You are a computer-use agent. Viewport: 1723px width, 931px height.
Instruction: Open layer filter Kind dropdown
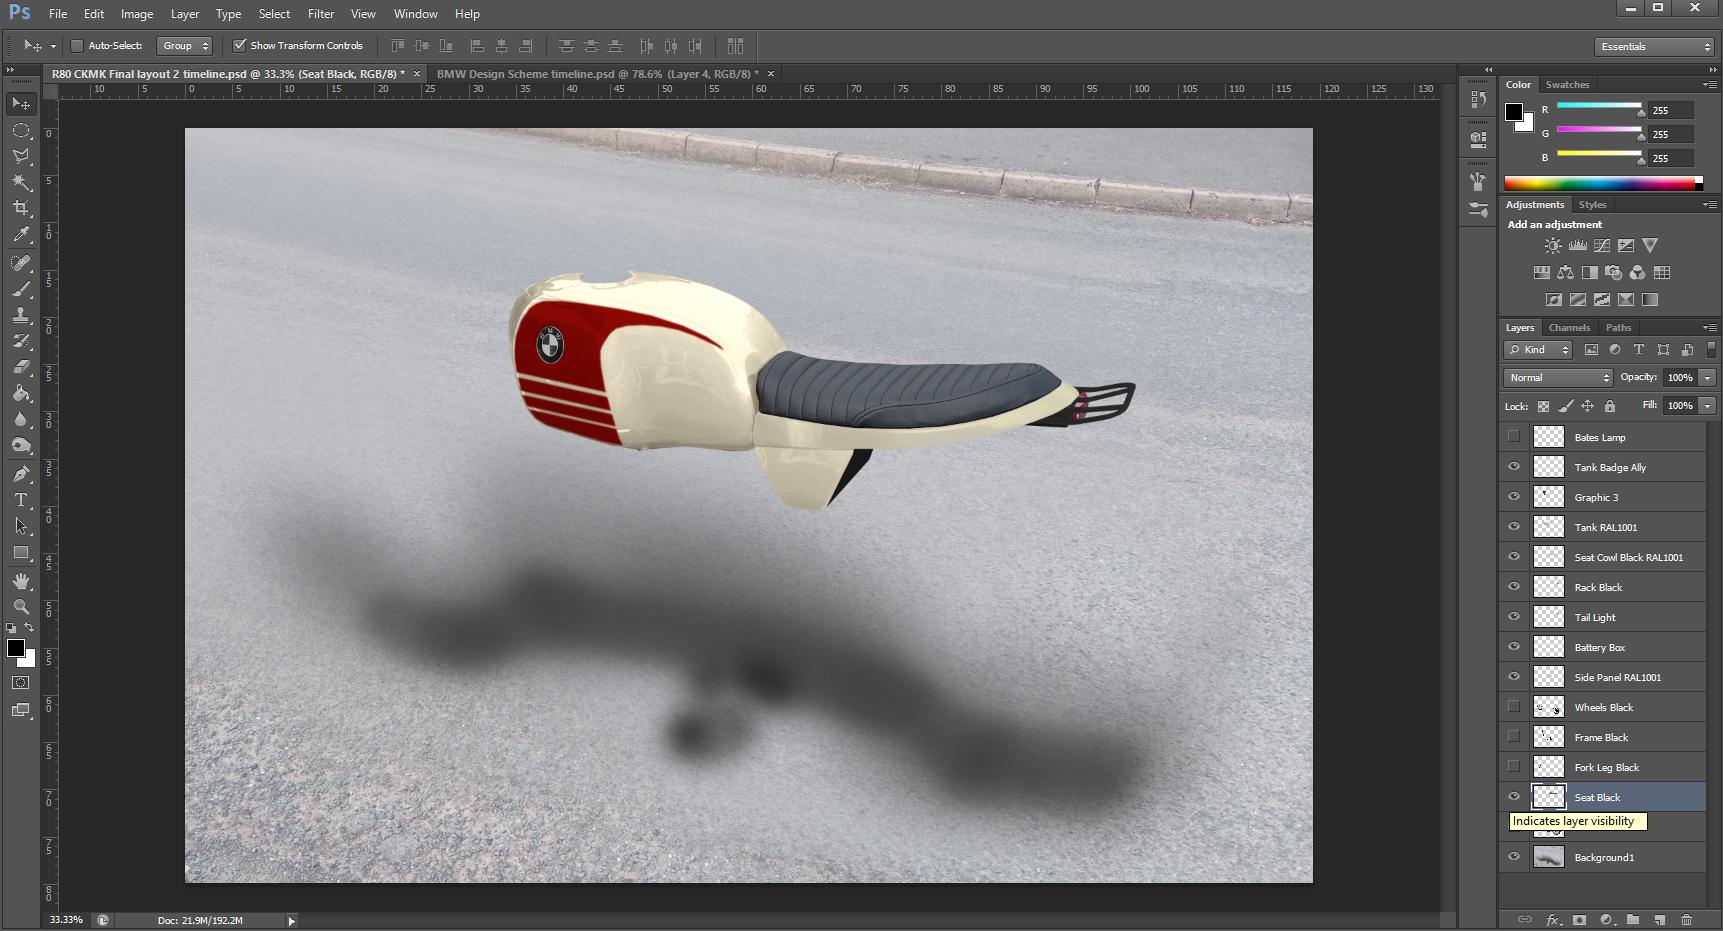[x=1539, y=350]
